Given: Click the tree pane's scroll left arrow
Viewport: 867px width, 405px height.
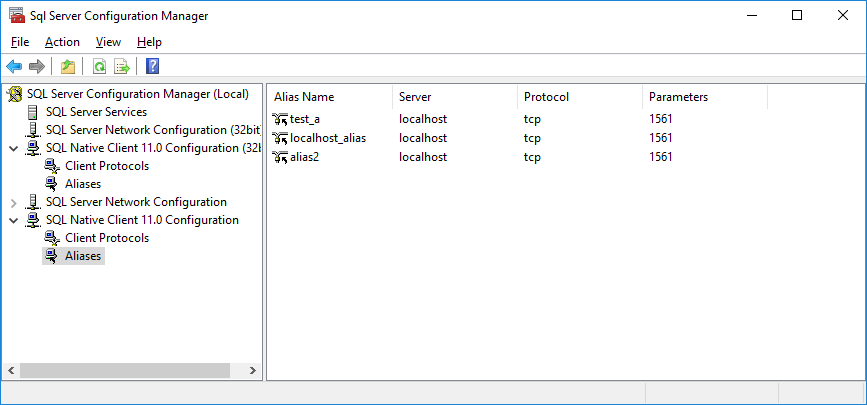Looking at the screenshot, I should 11,371.
